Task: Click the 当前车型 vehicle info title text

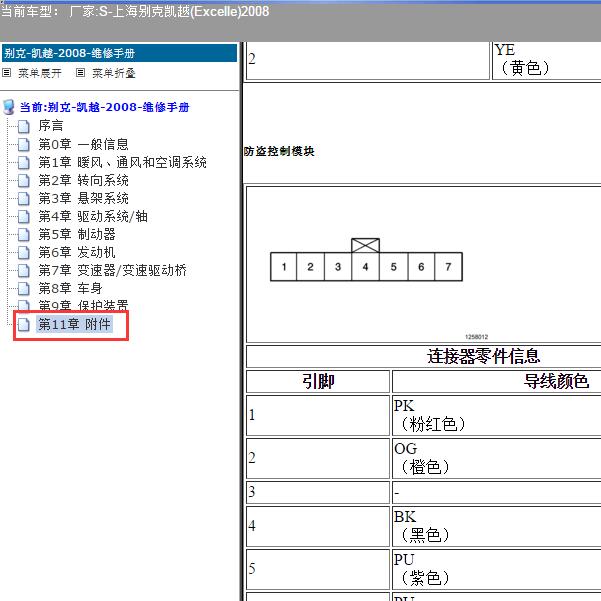Action: click(135, 11)
